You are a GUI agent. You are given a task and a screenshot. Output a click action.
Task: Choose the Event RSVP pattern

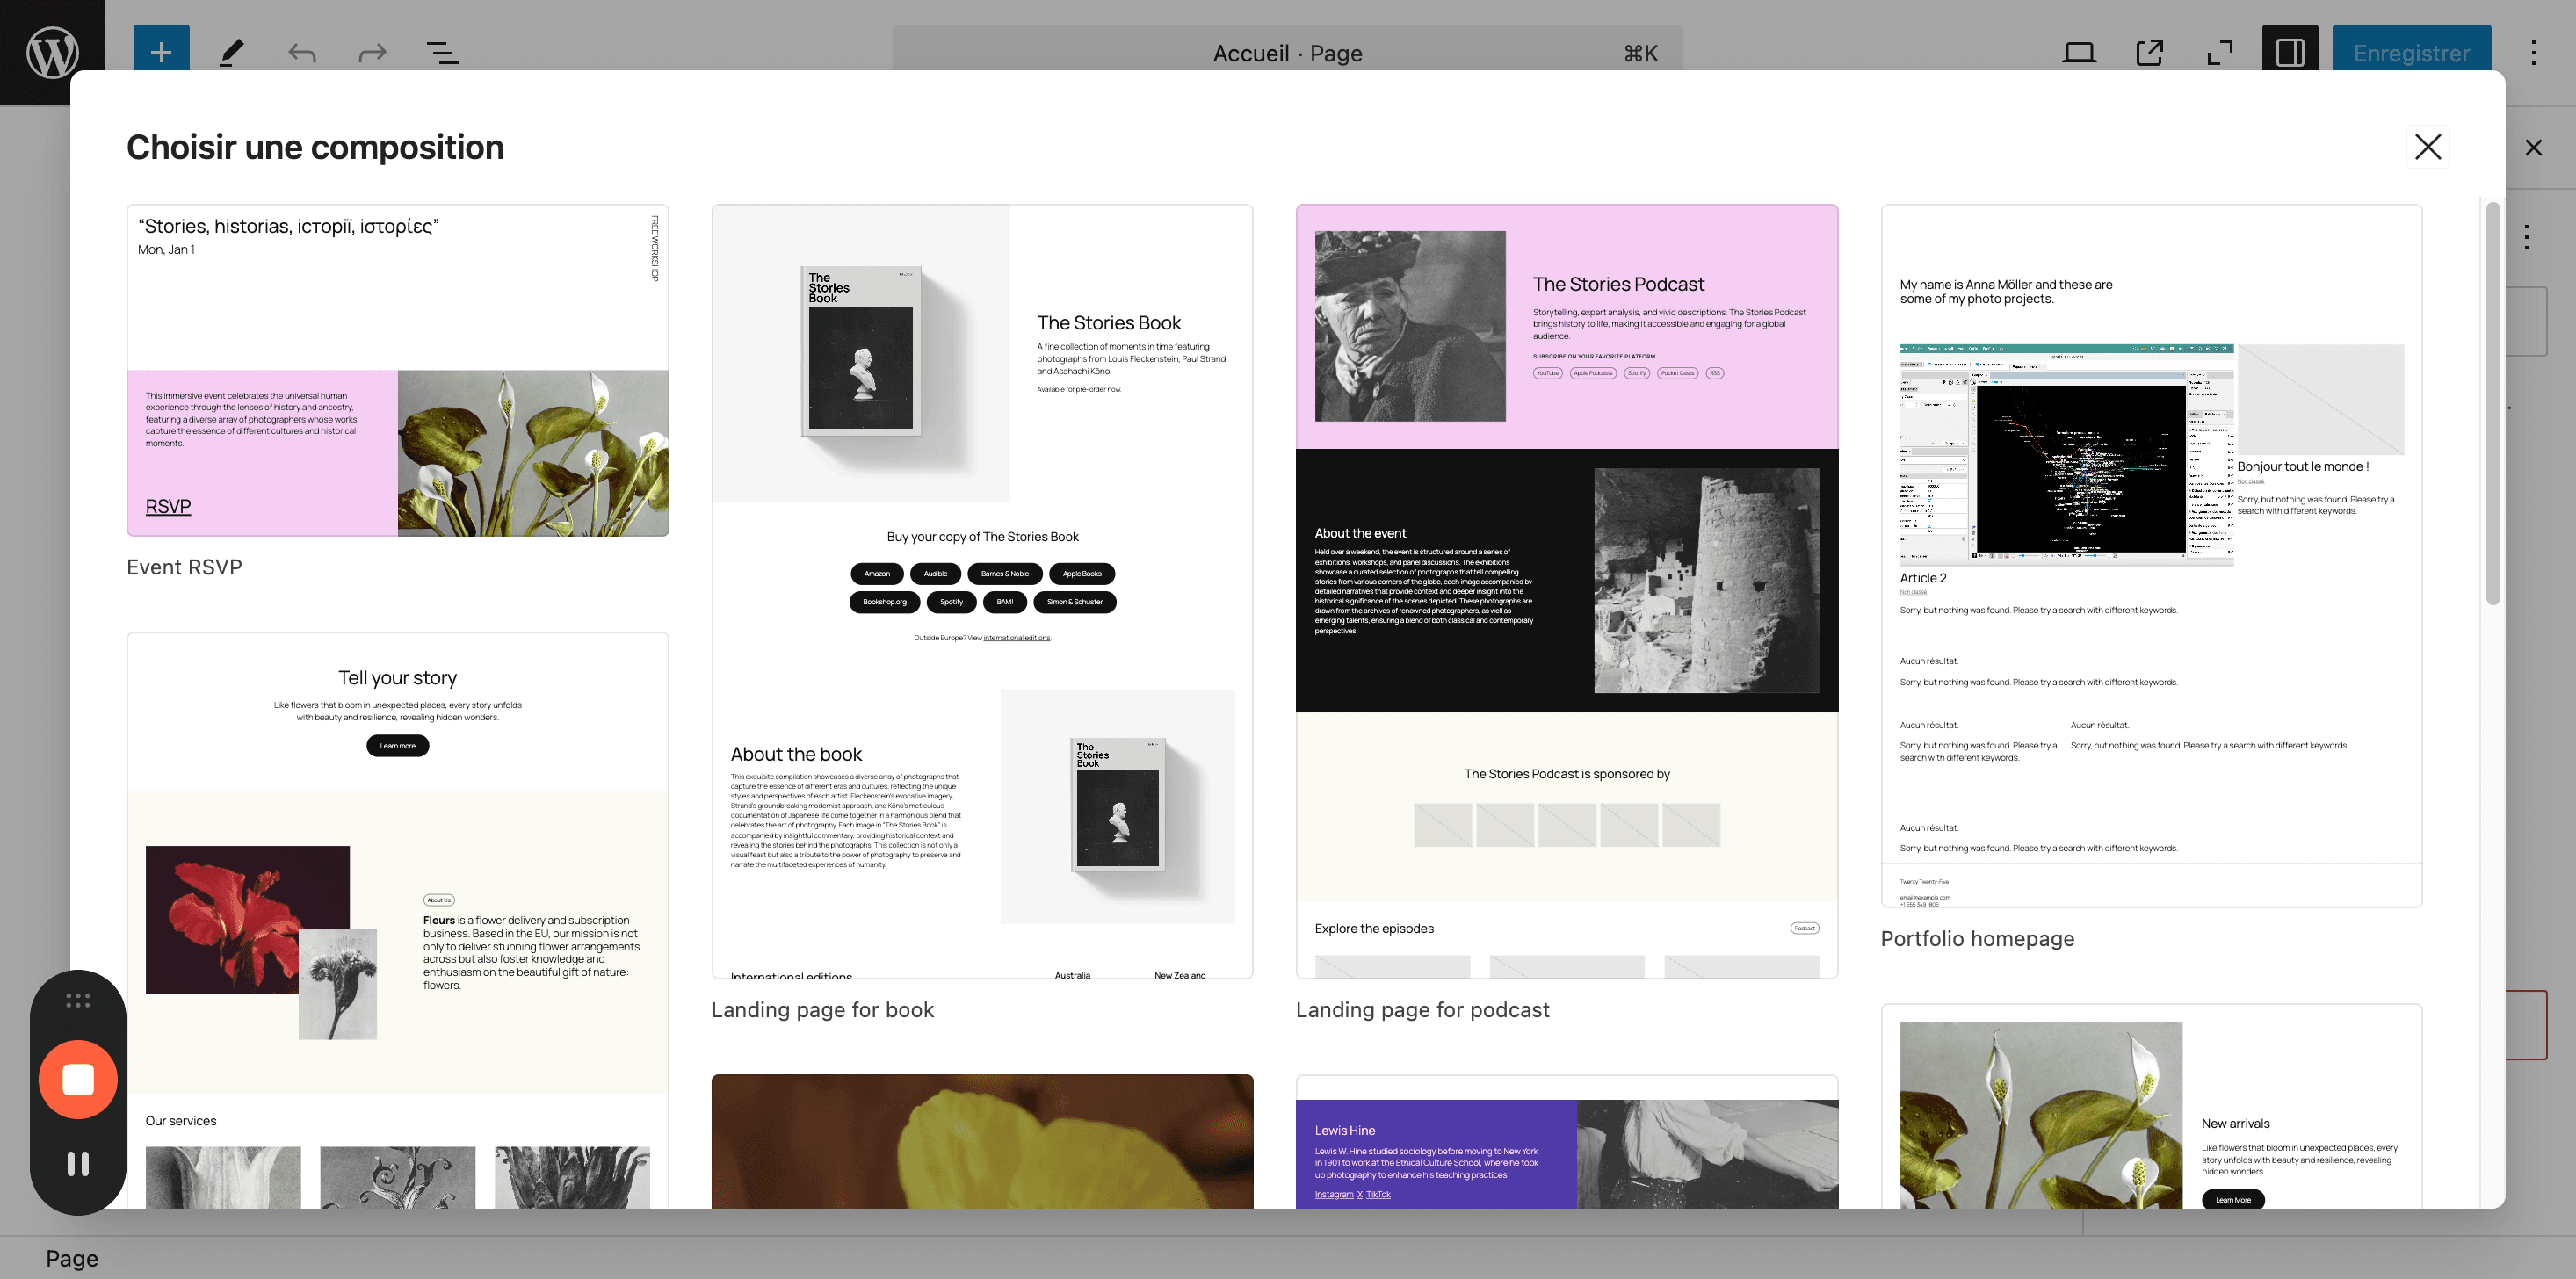click(397, 371)
